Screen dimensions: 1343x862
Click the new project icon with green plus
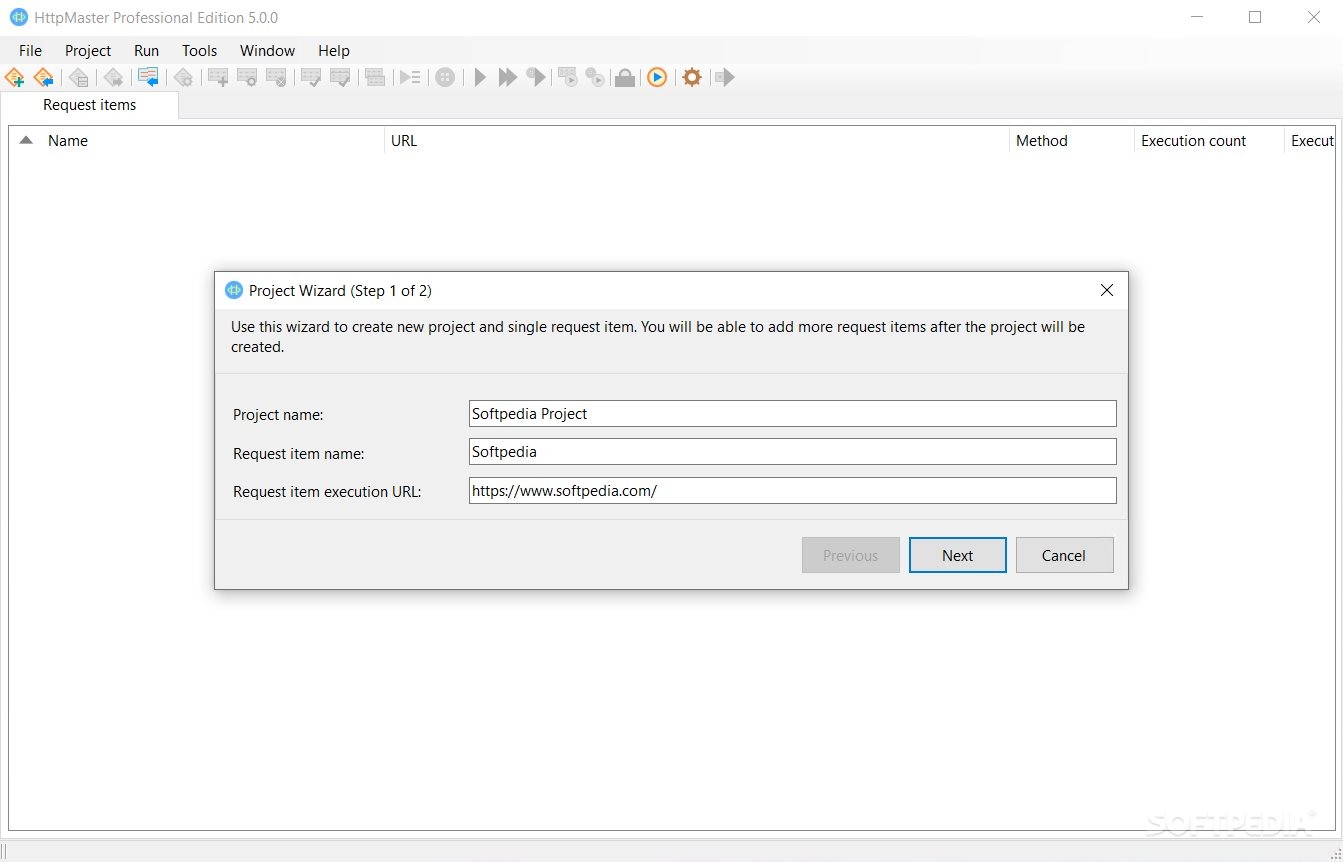[x=15, y=77]
